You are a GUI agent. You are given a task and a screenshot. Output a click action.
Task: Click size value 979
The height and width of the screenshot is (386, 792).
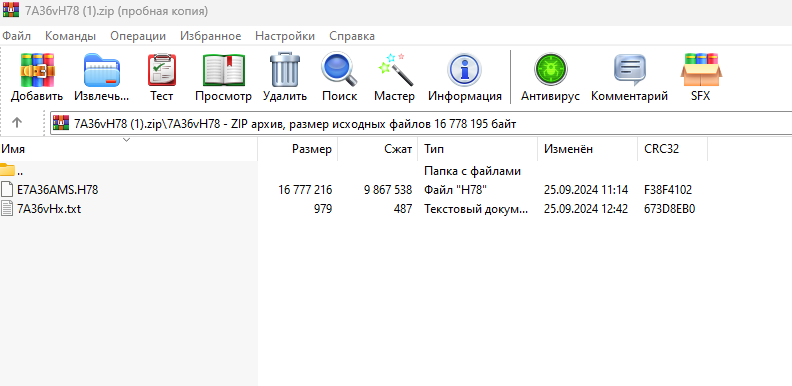pos(322,209)
